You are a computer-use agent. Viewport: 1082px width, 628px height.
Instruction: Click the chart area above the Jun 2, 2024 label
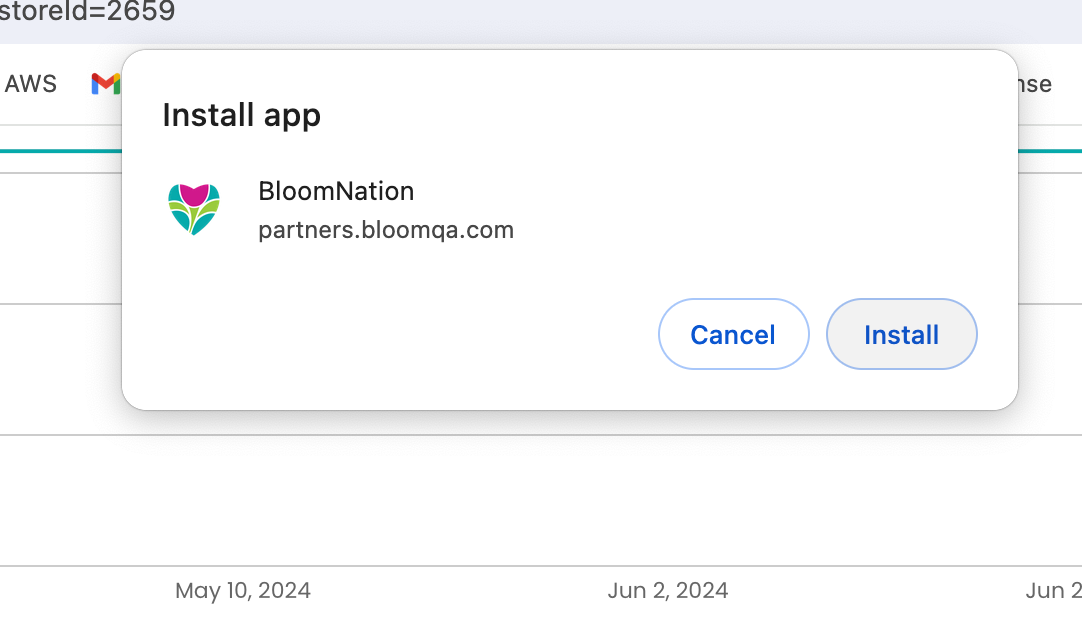click(667, 500)
